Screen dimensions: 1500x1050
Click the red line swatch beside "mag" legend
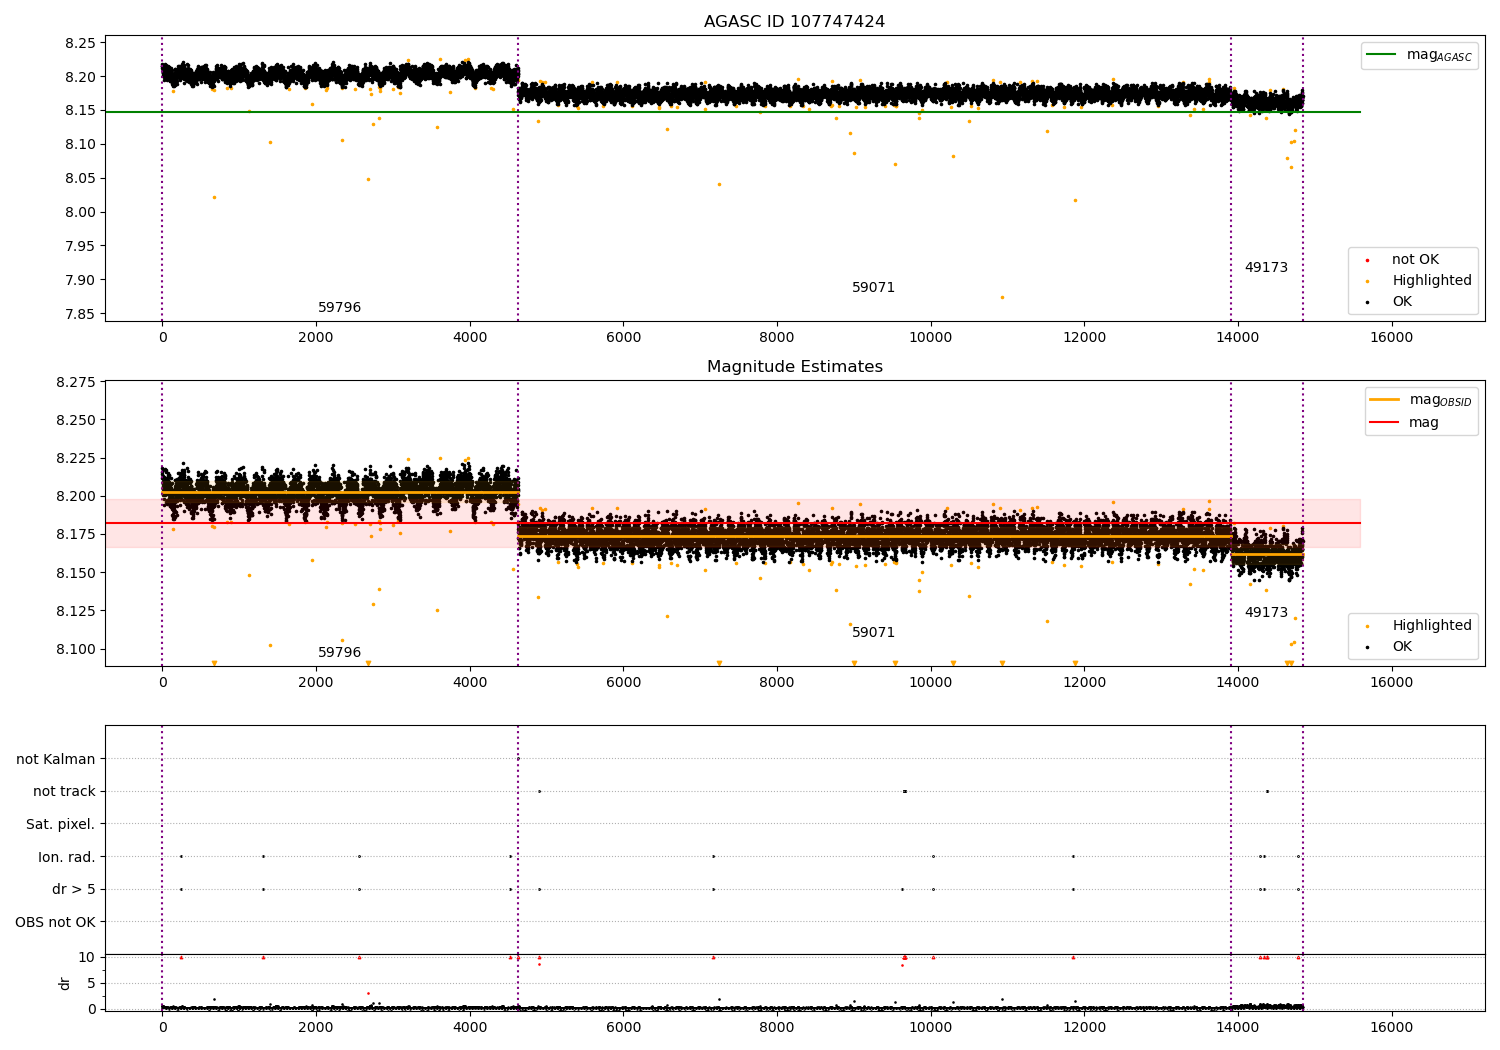point(1385,423)
